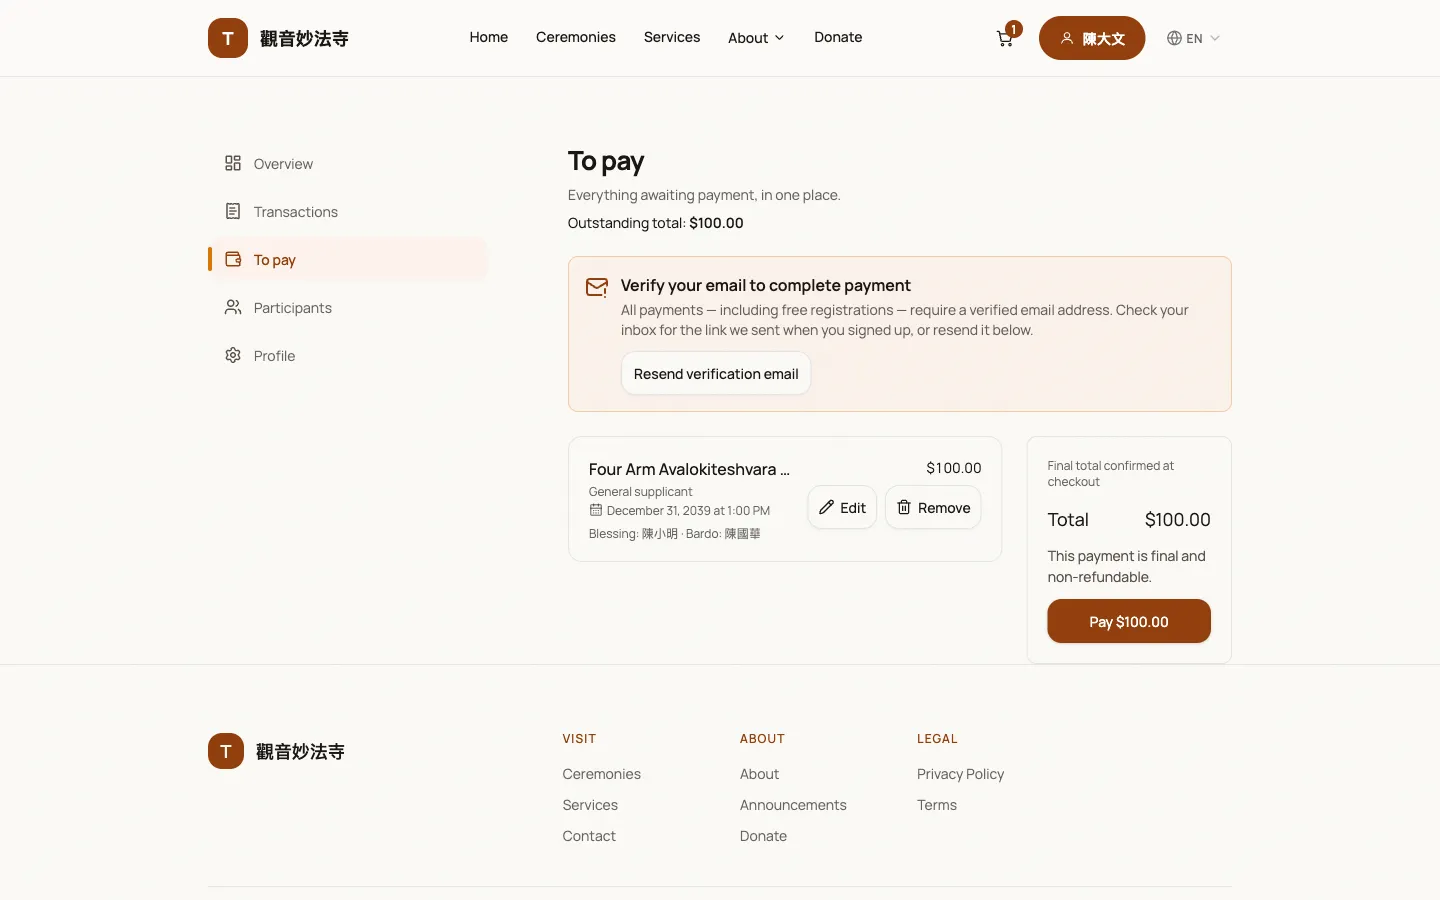Viewport: 1440px width, 900px height.
Task: Click the header 觀音妙法寺 site name
Action: click(x=304, y=38)
